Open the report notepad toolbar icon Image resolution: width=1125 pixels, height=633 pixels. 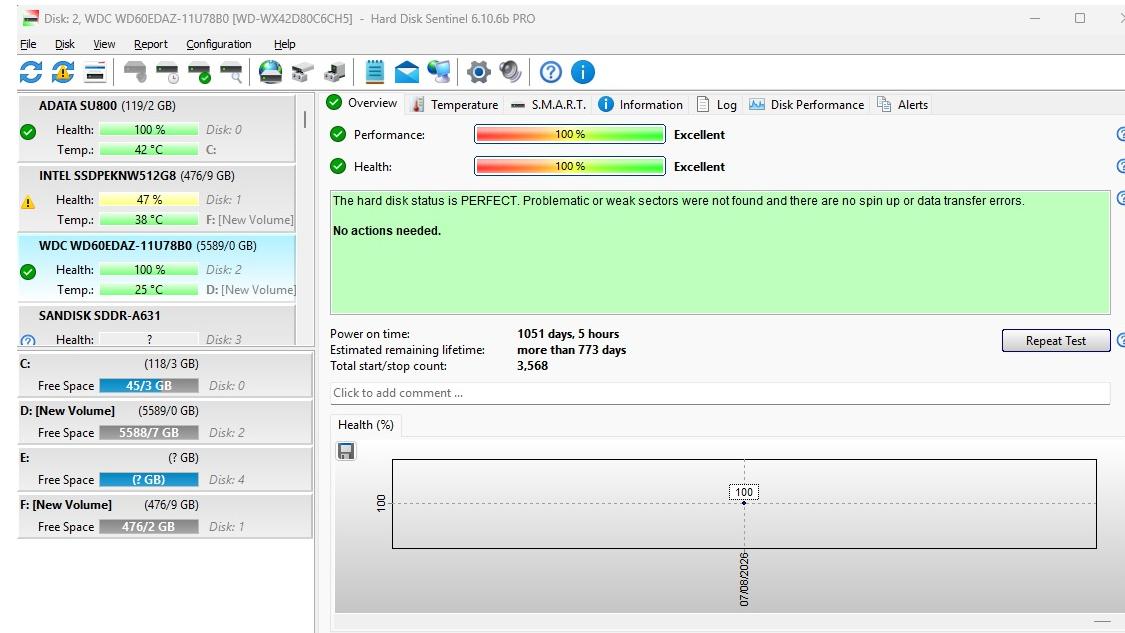(x=375, y=72)
